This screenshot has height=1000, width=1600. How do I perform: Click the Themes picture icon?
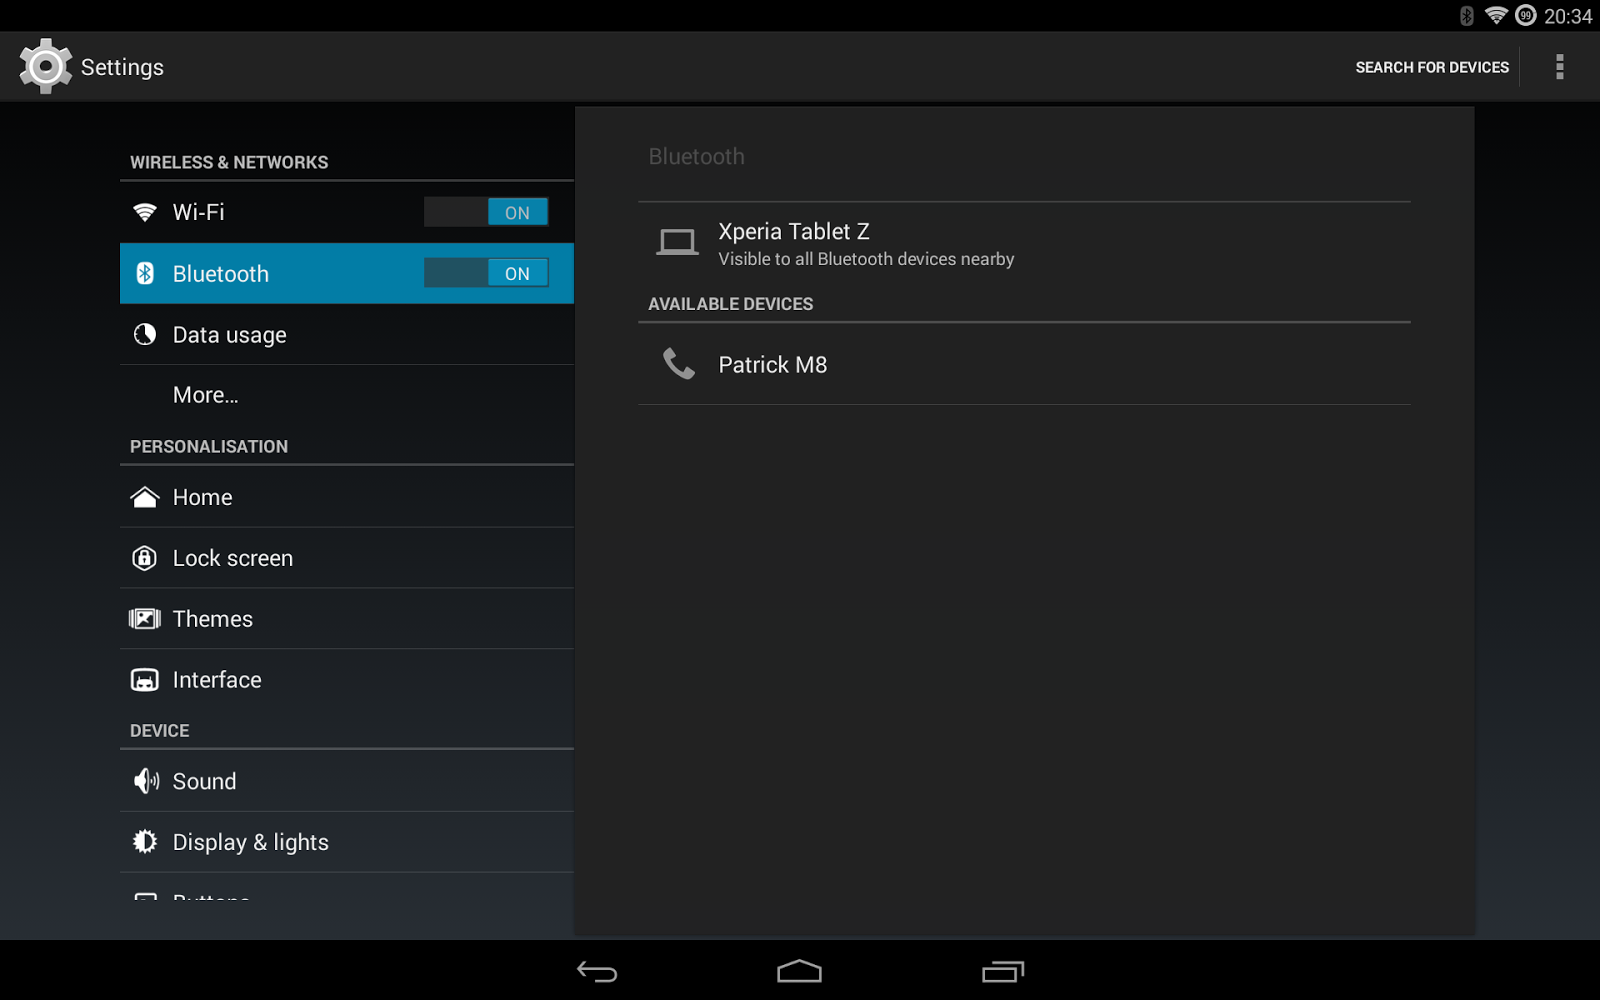[x=145, y=619]
